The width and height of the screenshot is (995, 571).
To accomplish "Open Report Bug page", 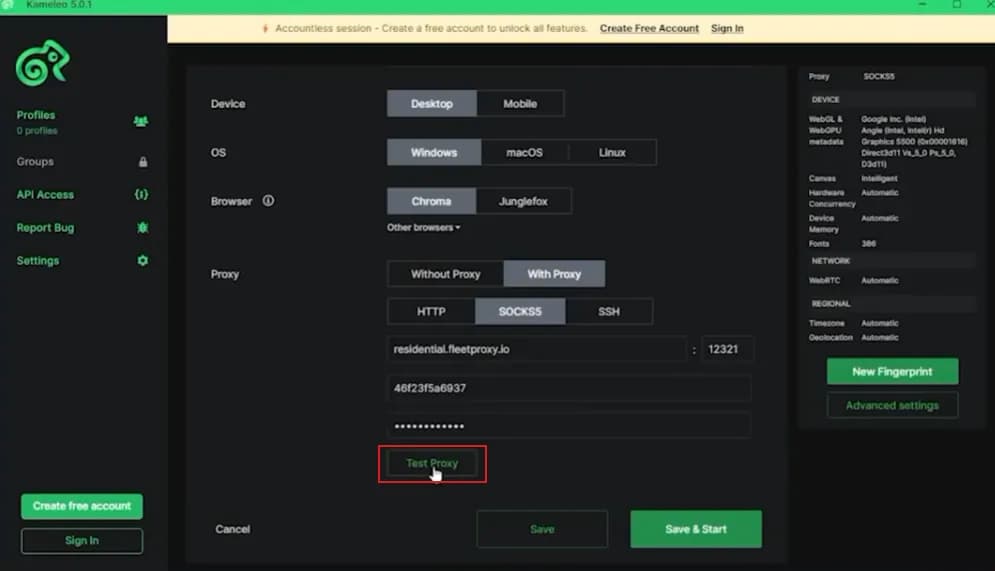I will pos(45,228).
